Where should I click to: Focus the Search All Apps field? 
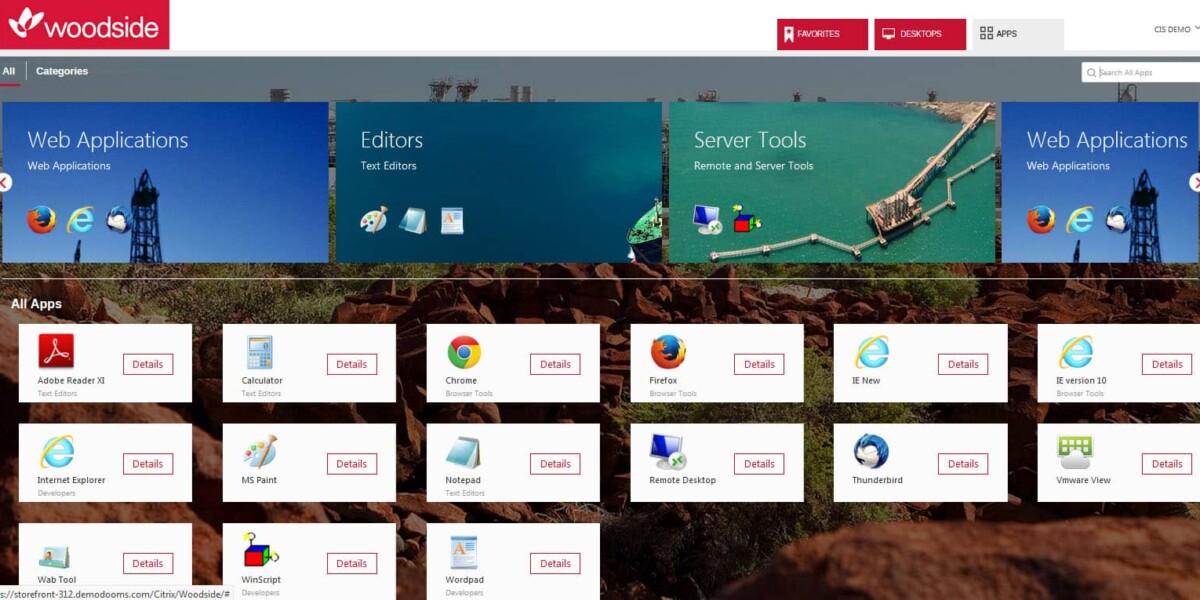coord(1141,72)
